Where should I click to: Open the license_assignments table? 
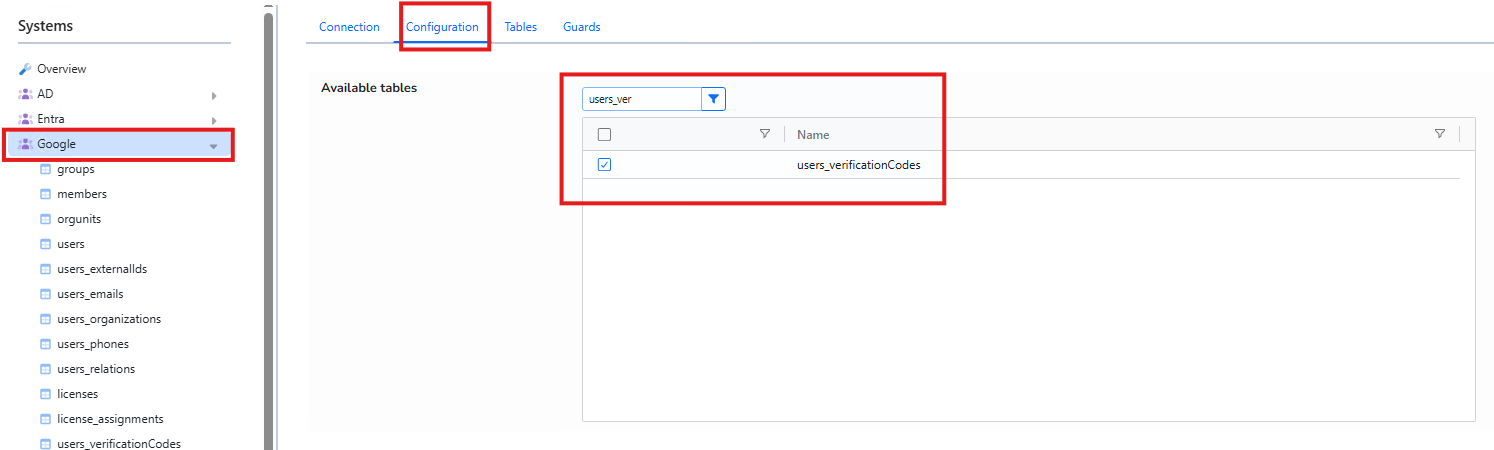[110, 419]
